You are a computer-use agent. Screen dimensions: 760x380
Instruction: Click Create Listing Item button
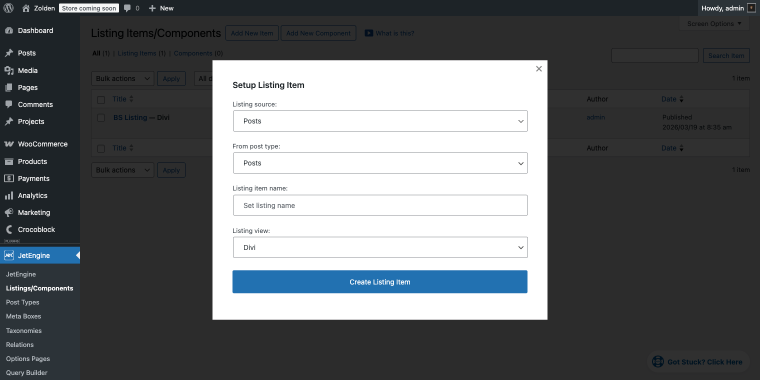click(380, 282)
